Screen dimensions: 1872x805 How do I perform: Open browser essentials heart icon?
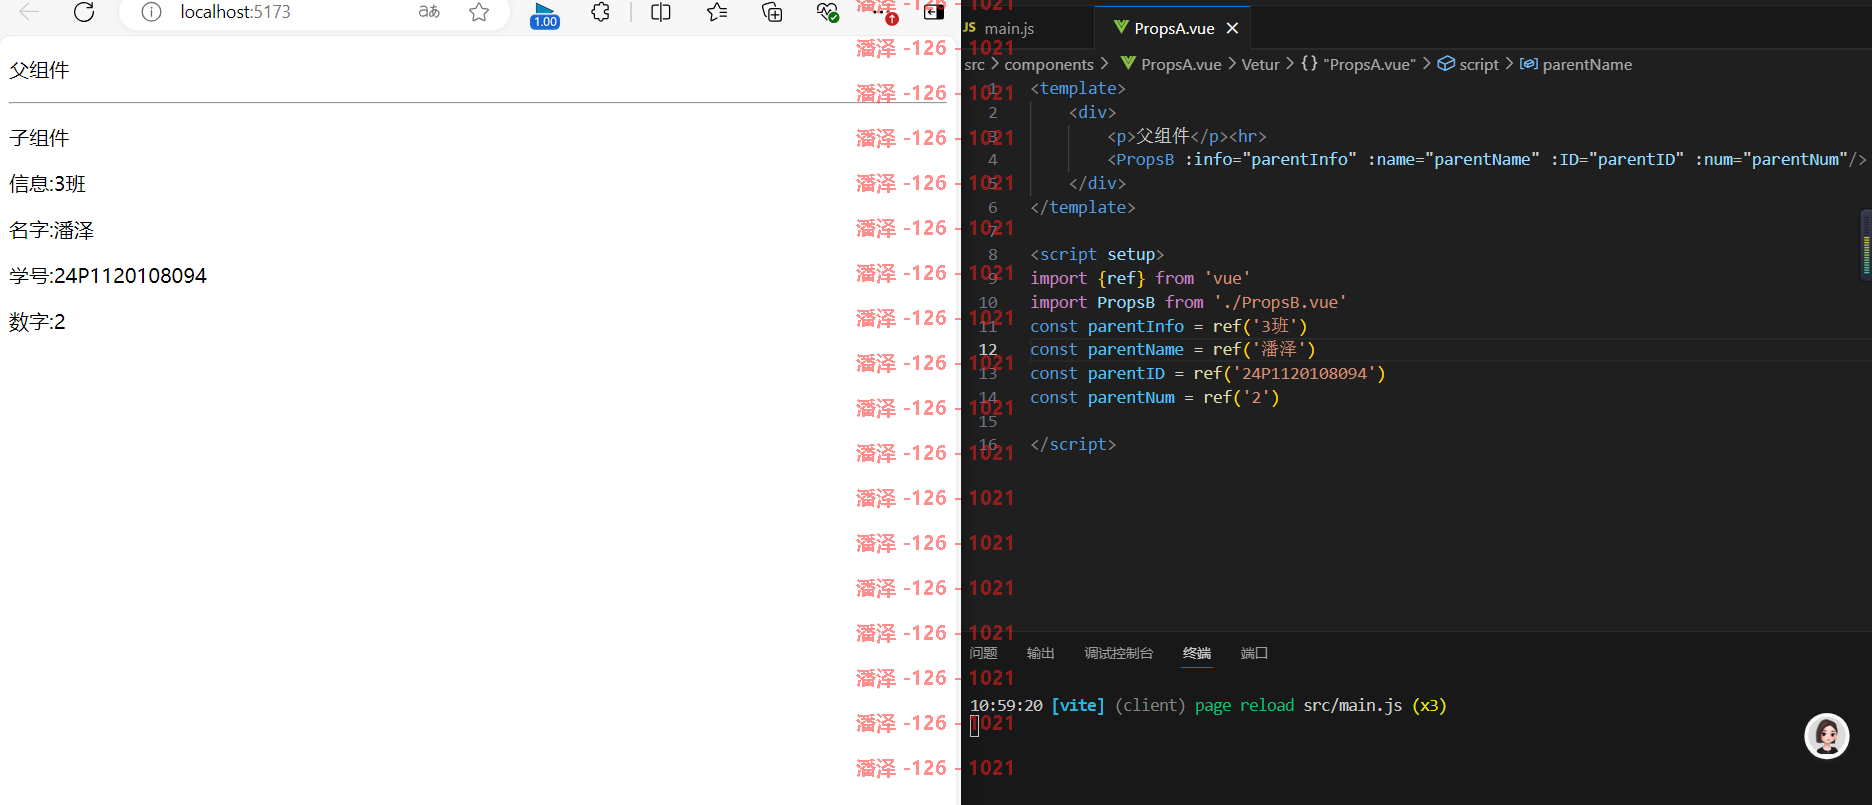[x=827, y=12]
